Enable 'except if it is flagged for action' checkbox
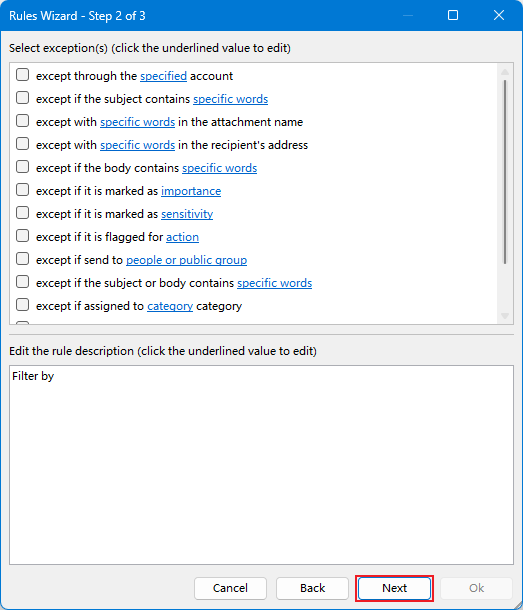523x610 pixels. 23,236
